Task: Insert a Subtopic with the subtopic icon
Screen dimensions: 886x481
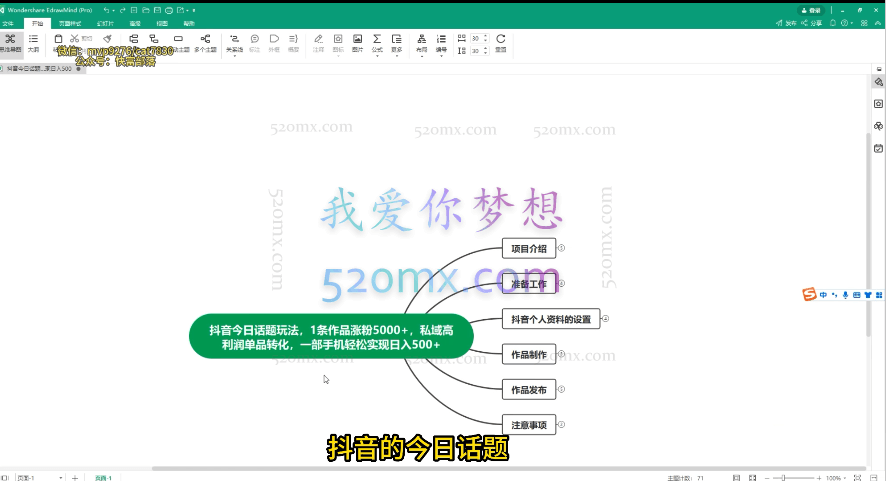Action: click(x=154, y=38)
